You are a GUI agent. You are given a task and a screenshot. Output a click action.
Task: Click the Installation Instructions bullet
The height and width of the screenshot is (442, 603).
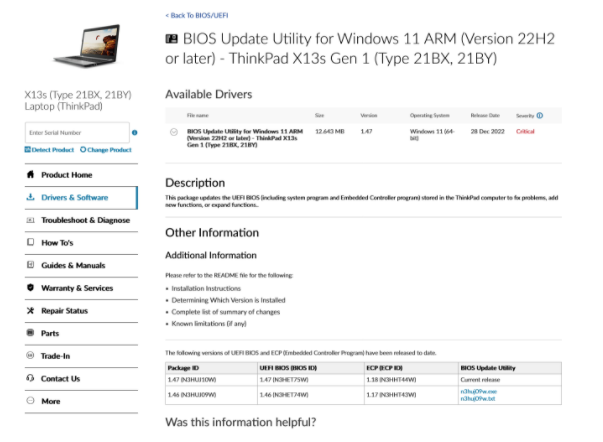[x=206, y=289]
